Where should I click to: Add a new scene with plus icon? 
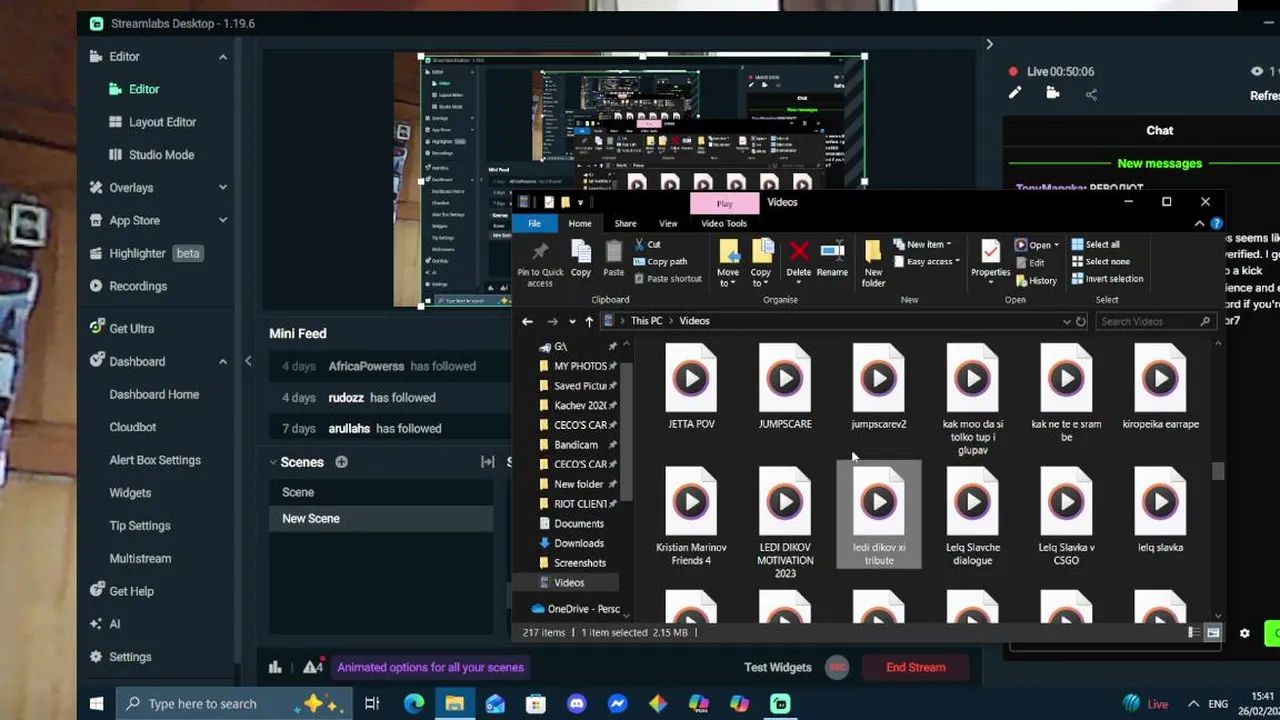(x=341, y=462)
